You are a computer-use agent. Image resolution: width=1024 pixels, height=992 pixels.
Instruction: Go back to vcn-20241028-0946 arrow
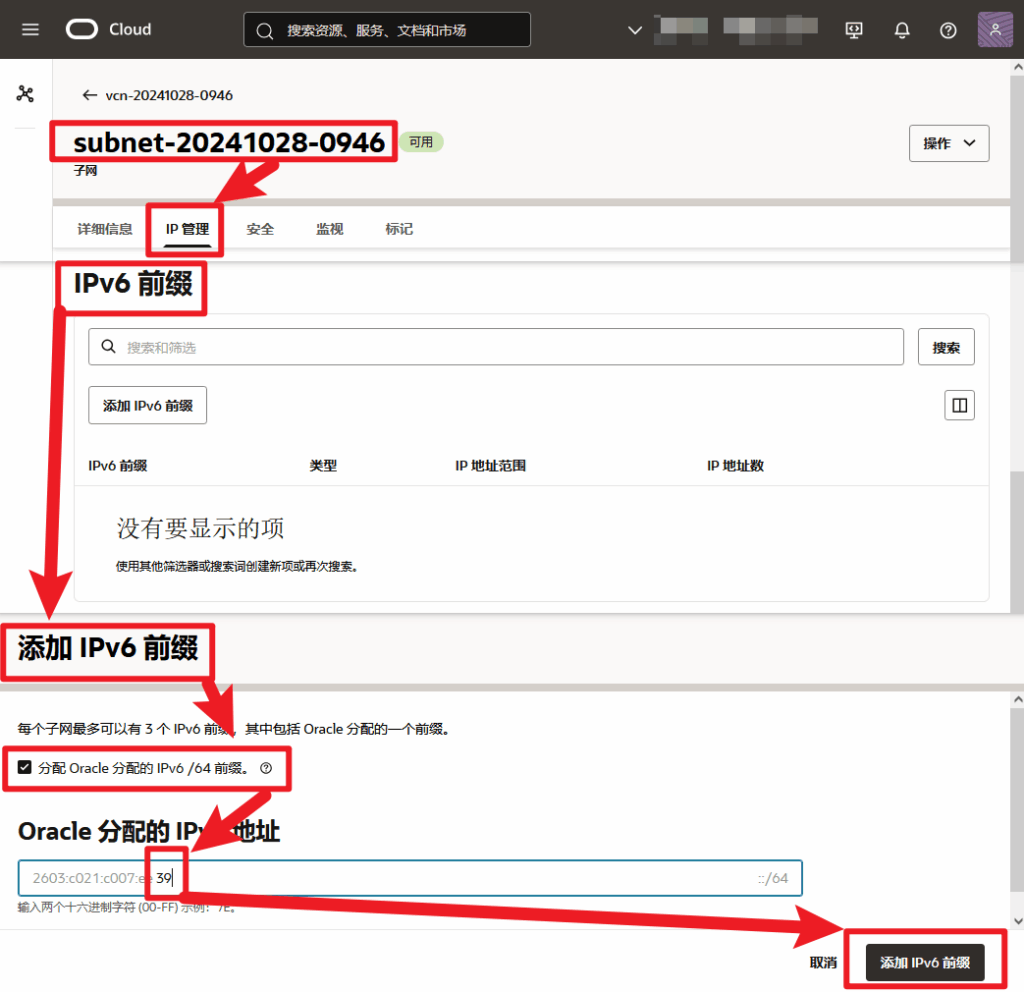tap(89, 95)
